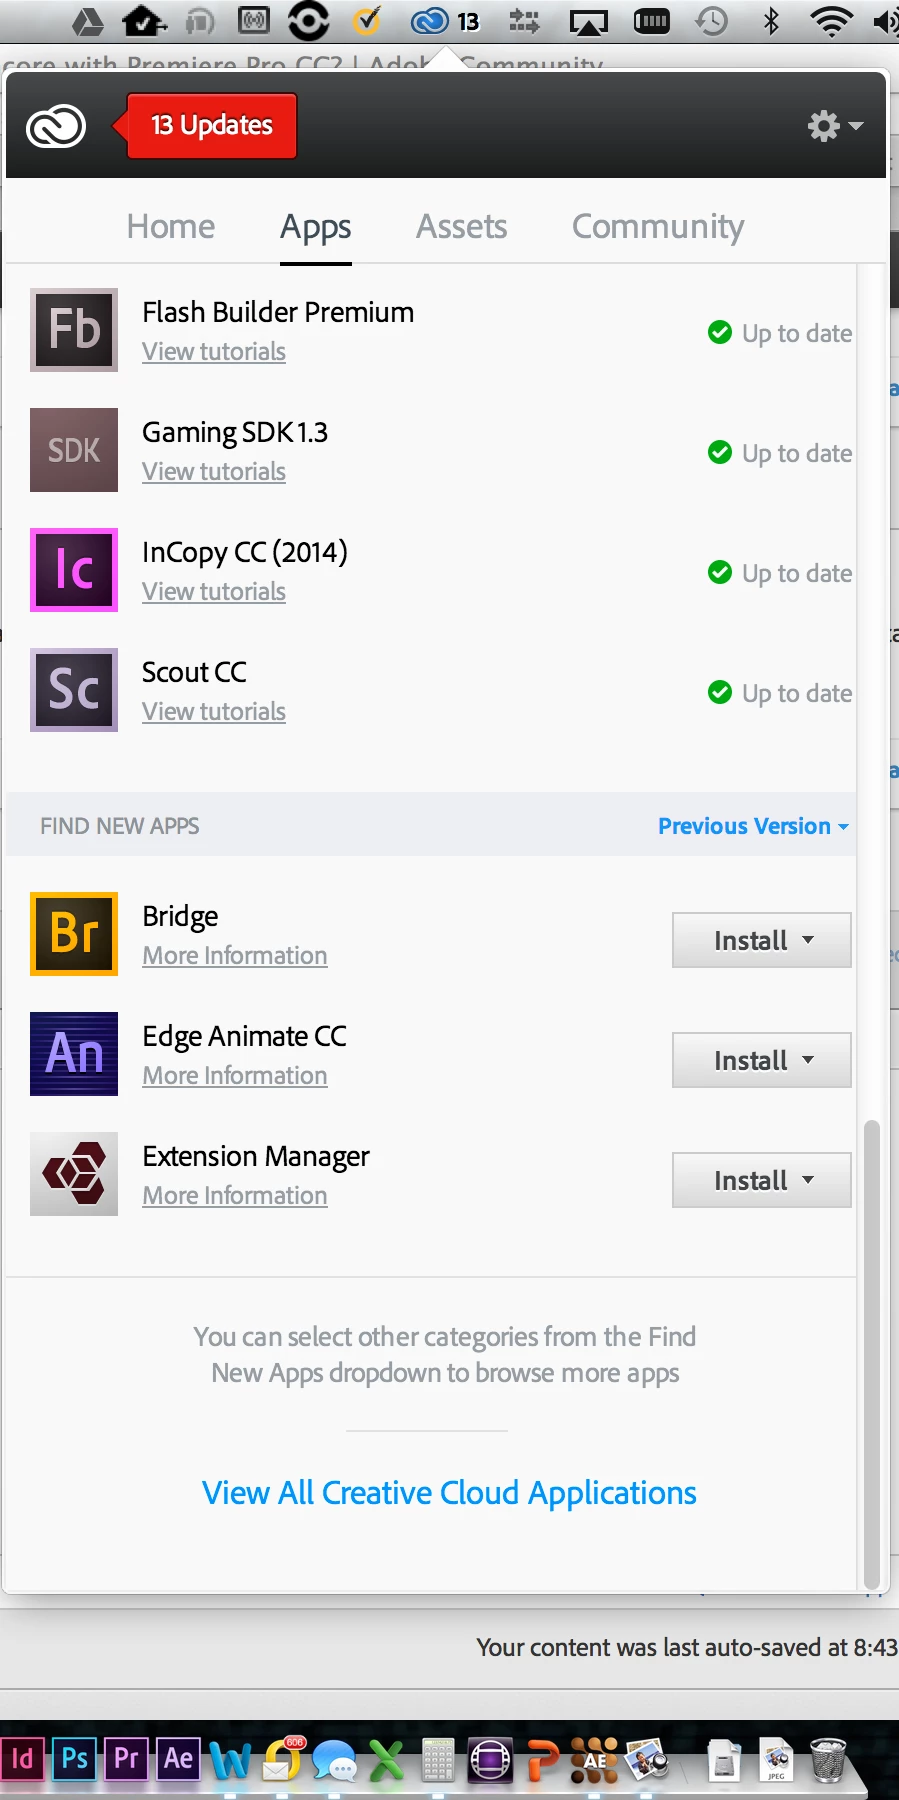Open the JPEG file stack in Dock

[776, 1761]
